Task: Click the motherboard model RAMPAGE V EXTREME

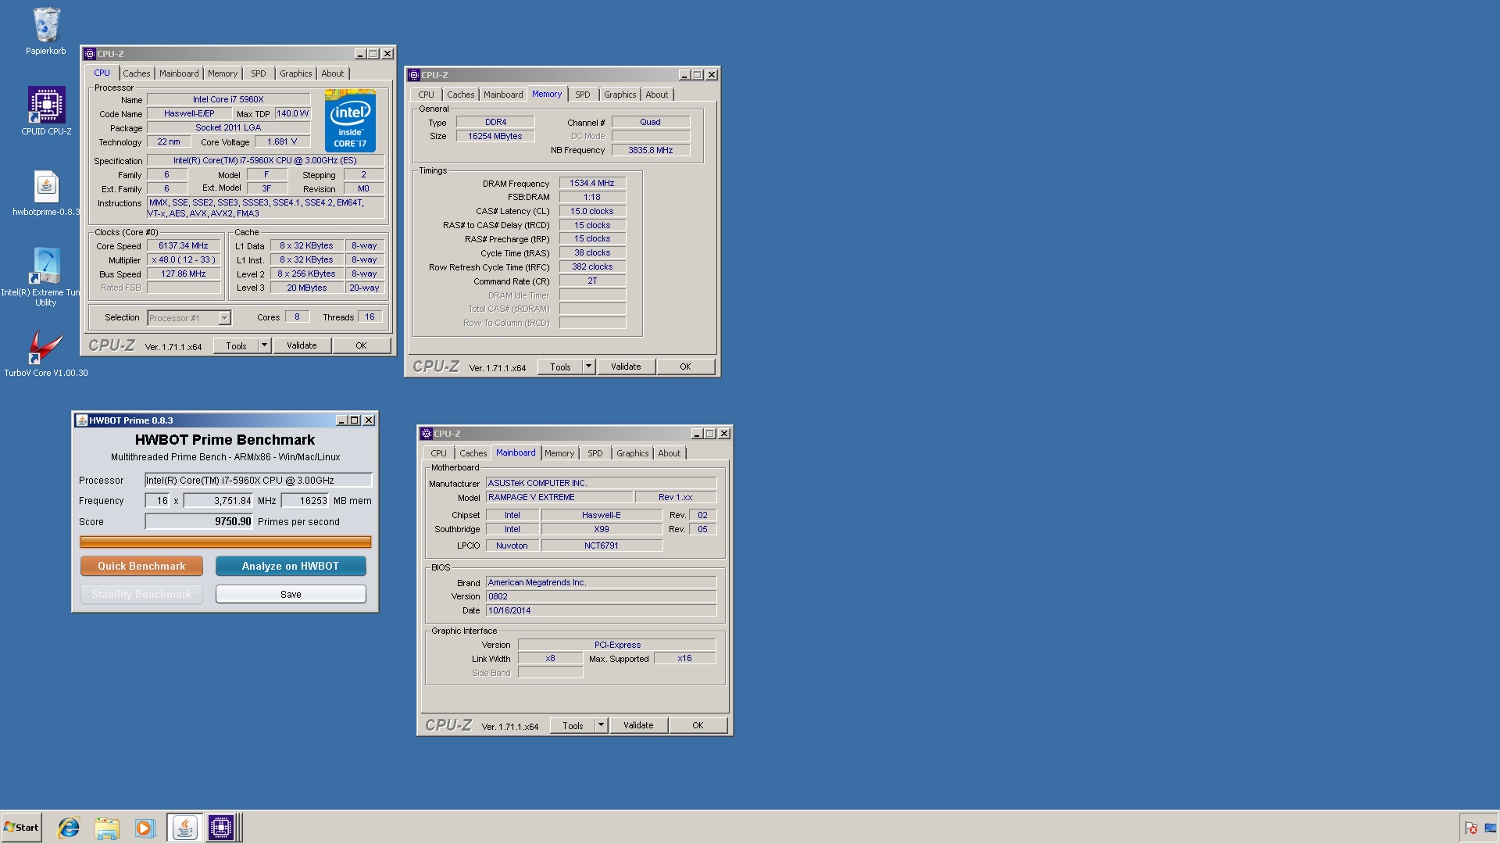Action: pyautogui.click(x=559, y=497)
